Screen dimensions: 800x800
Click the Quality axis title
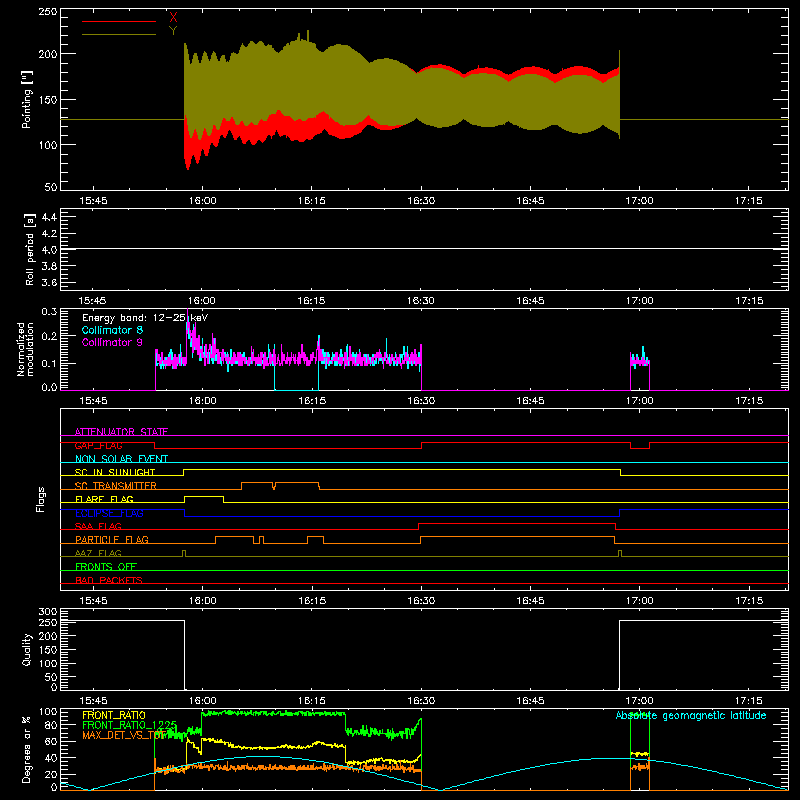pos(27,649)
